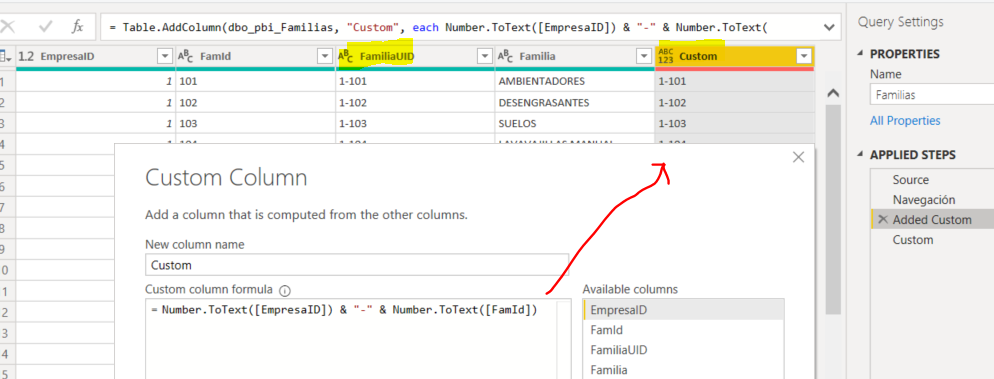Image resolution: width=994 pixels, height=379 pixels.
Task: Collapse the APPLIED STEPS section
Action: point(860,155)
